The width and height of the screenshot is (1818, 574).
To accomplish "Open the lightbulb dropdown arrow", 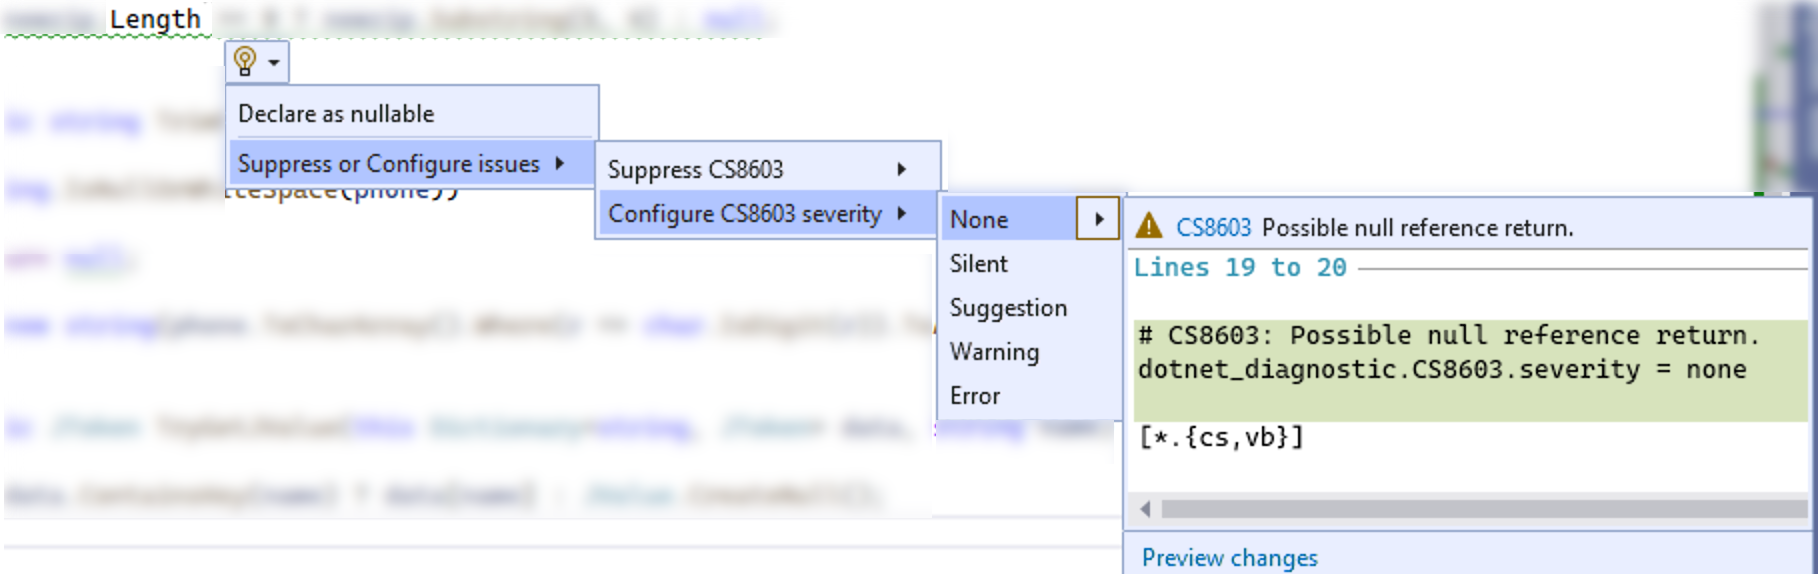I will (274, 63).
